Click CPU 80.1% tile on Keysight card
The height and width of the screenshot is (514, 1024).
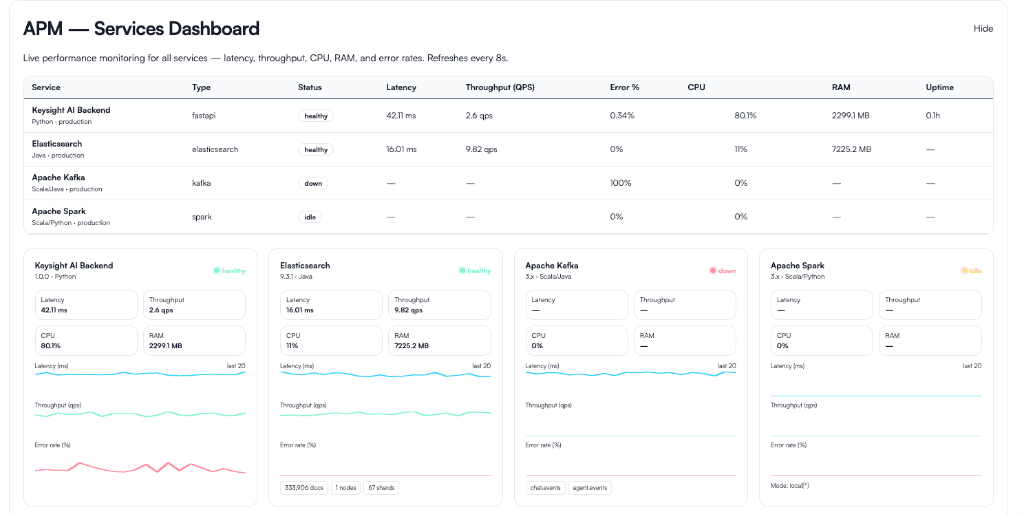pos(86,340)
